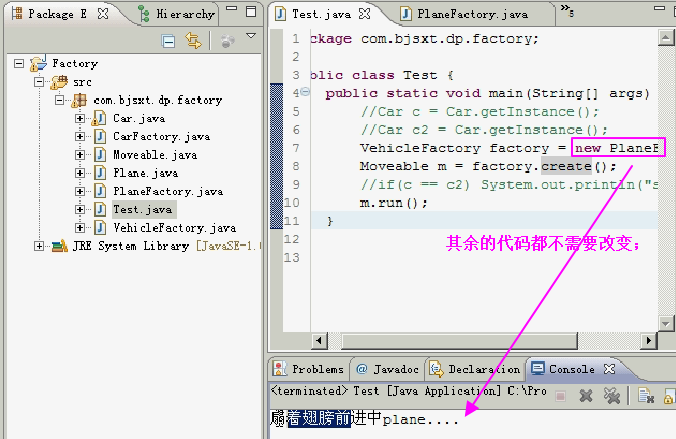This screenshot has width=676, height=439.
Task: Click the Terminate button in Console
Action: pyautogui.click(x=560, y=395)
